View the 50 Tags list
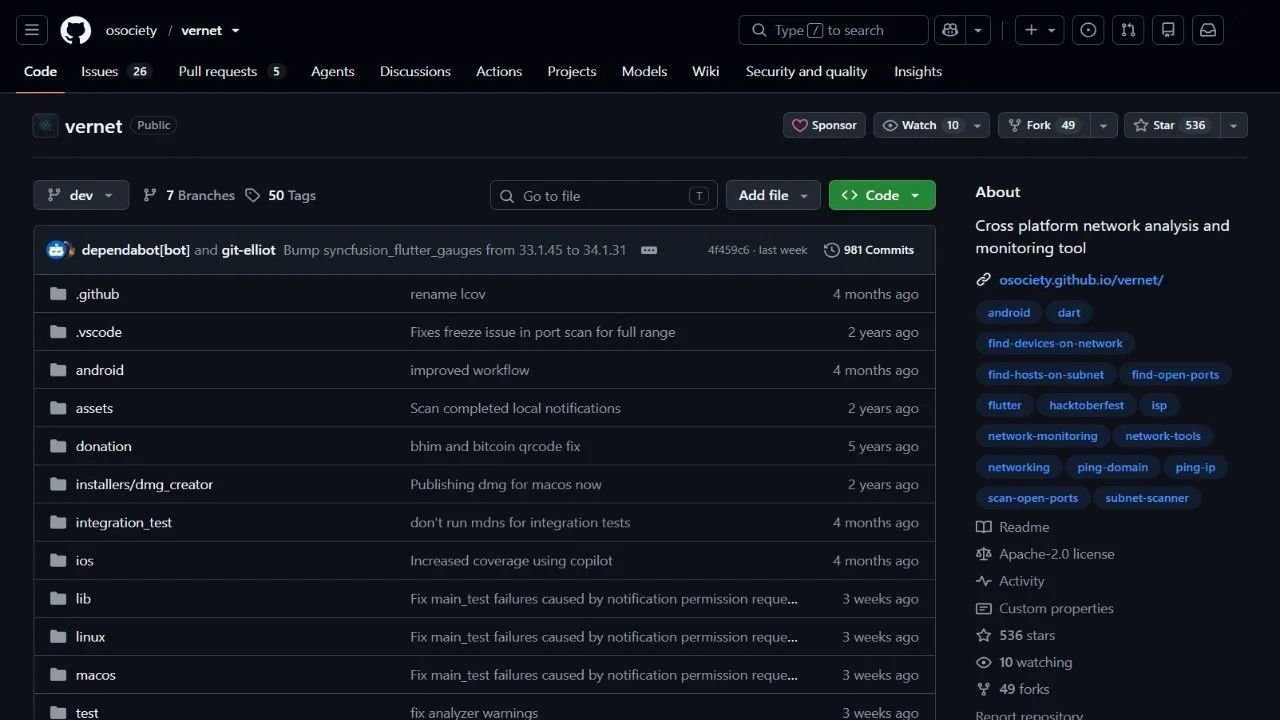This screenshot has height=720, width=1280. [281, 195]
